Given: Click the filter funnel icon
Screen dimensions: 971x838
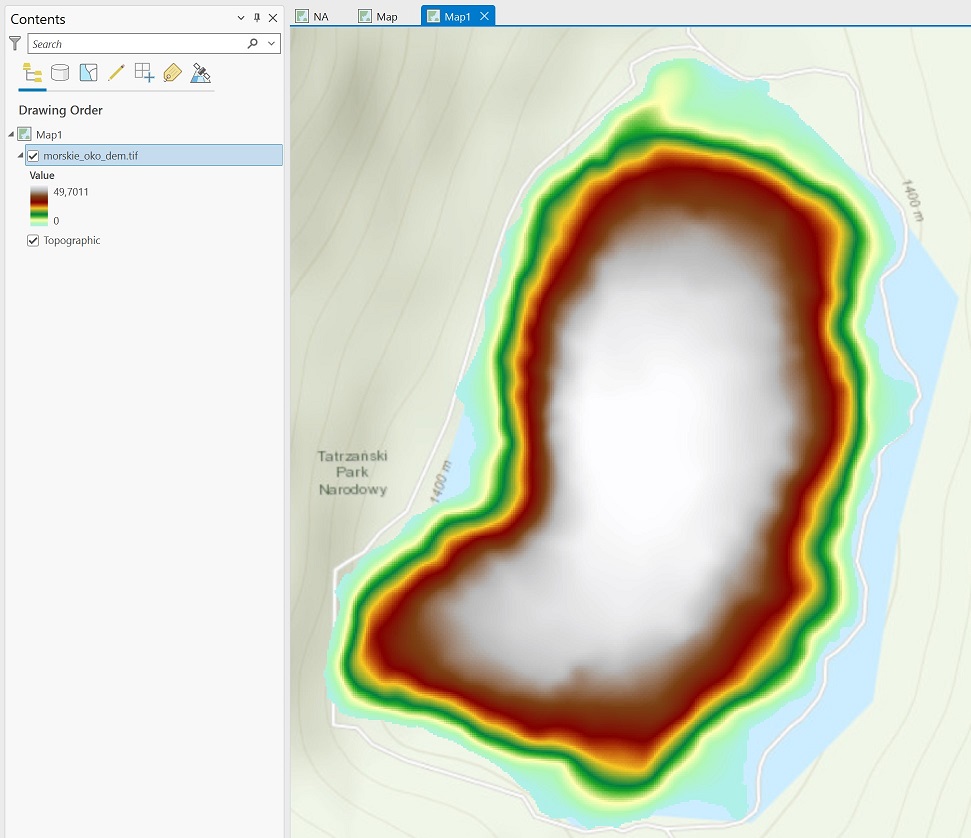Looking at the screenshot, I should [x=15, y=44].
